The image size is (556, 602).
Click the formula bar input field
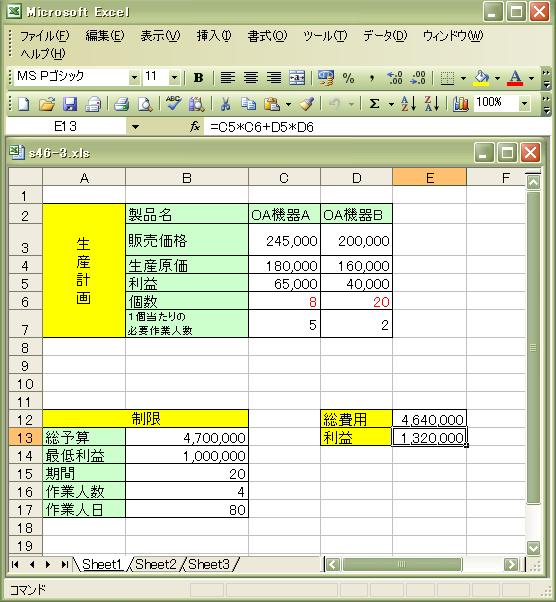click(x=376, y=127)
